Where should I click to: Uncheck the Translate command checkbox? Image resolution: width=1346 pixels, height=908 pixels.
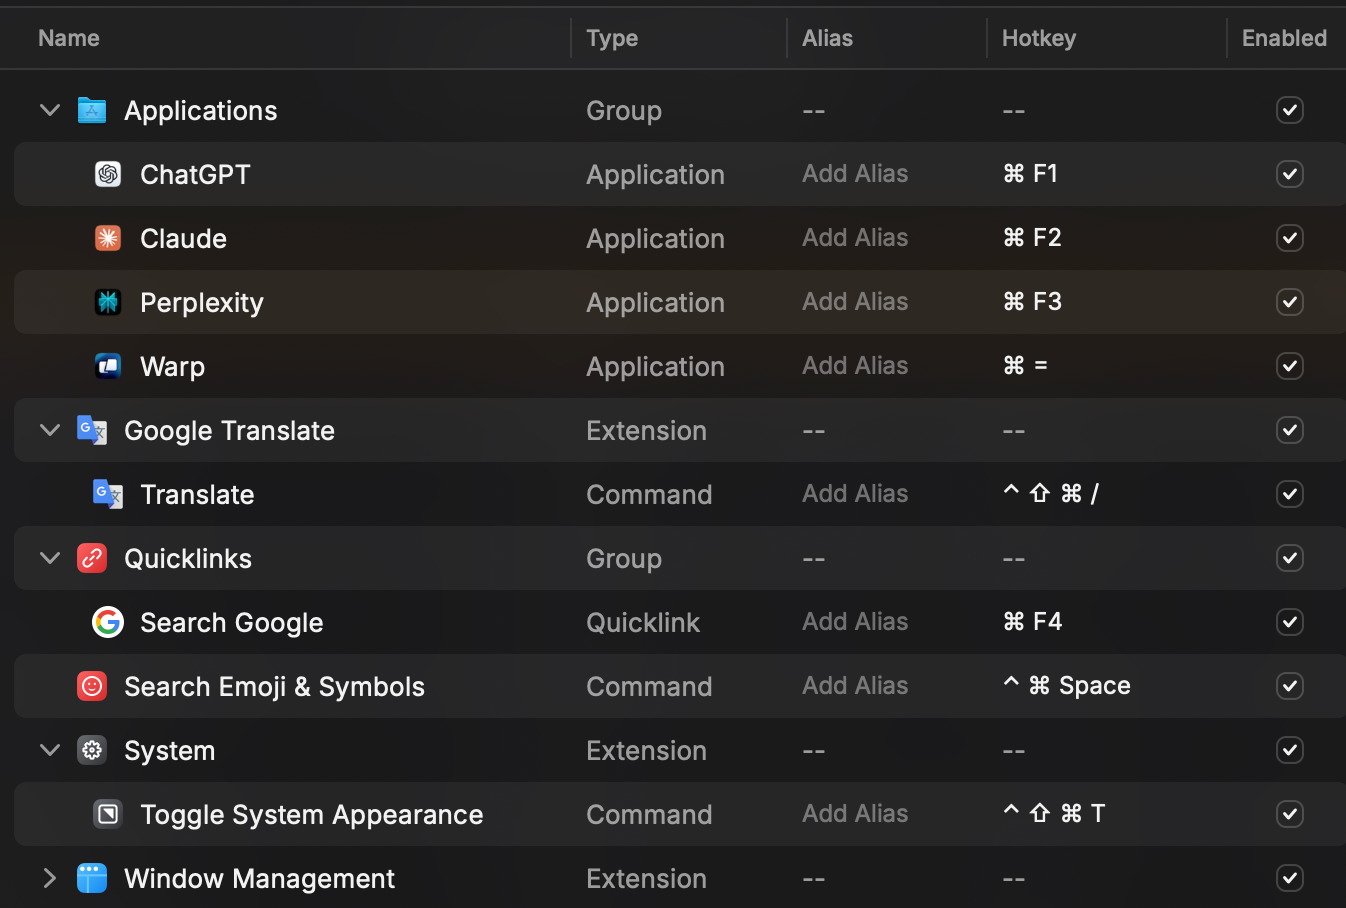(1290, 494)
